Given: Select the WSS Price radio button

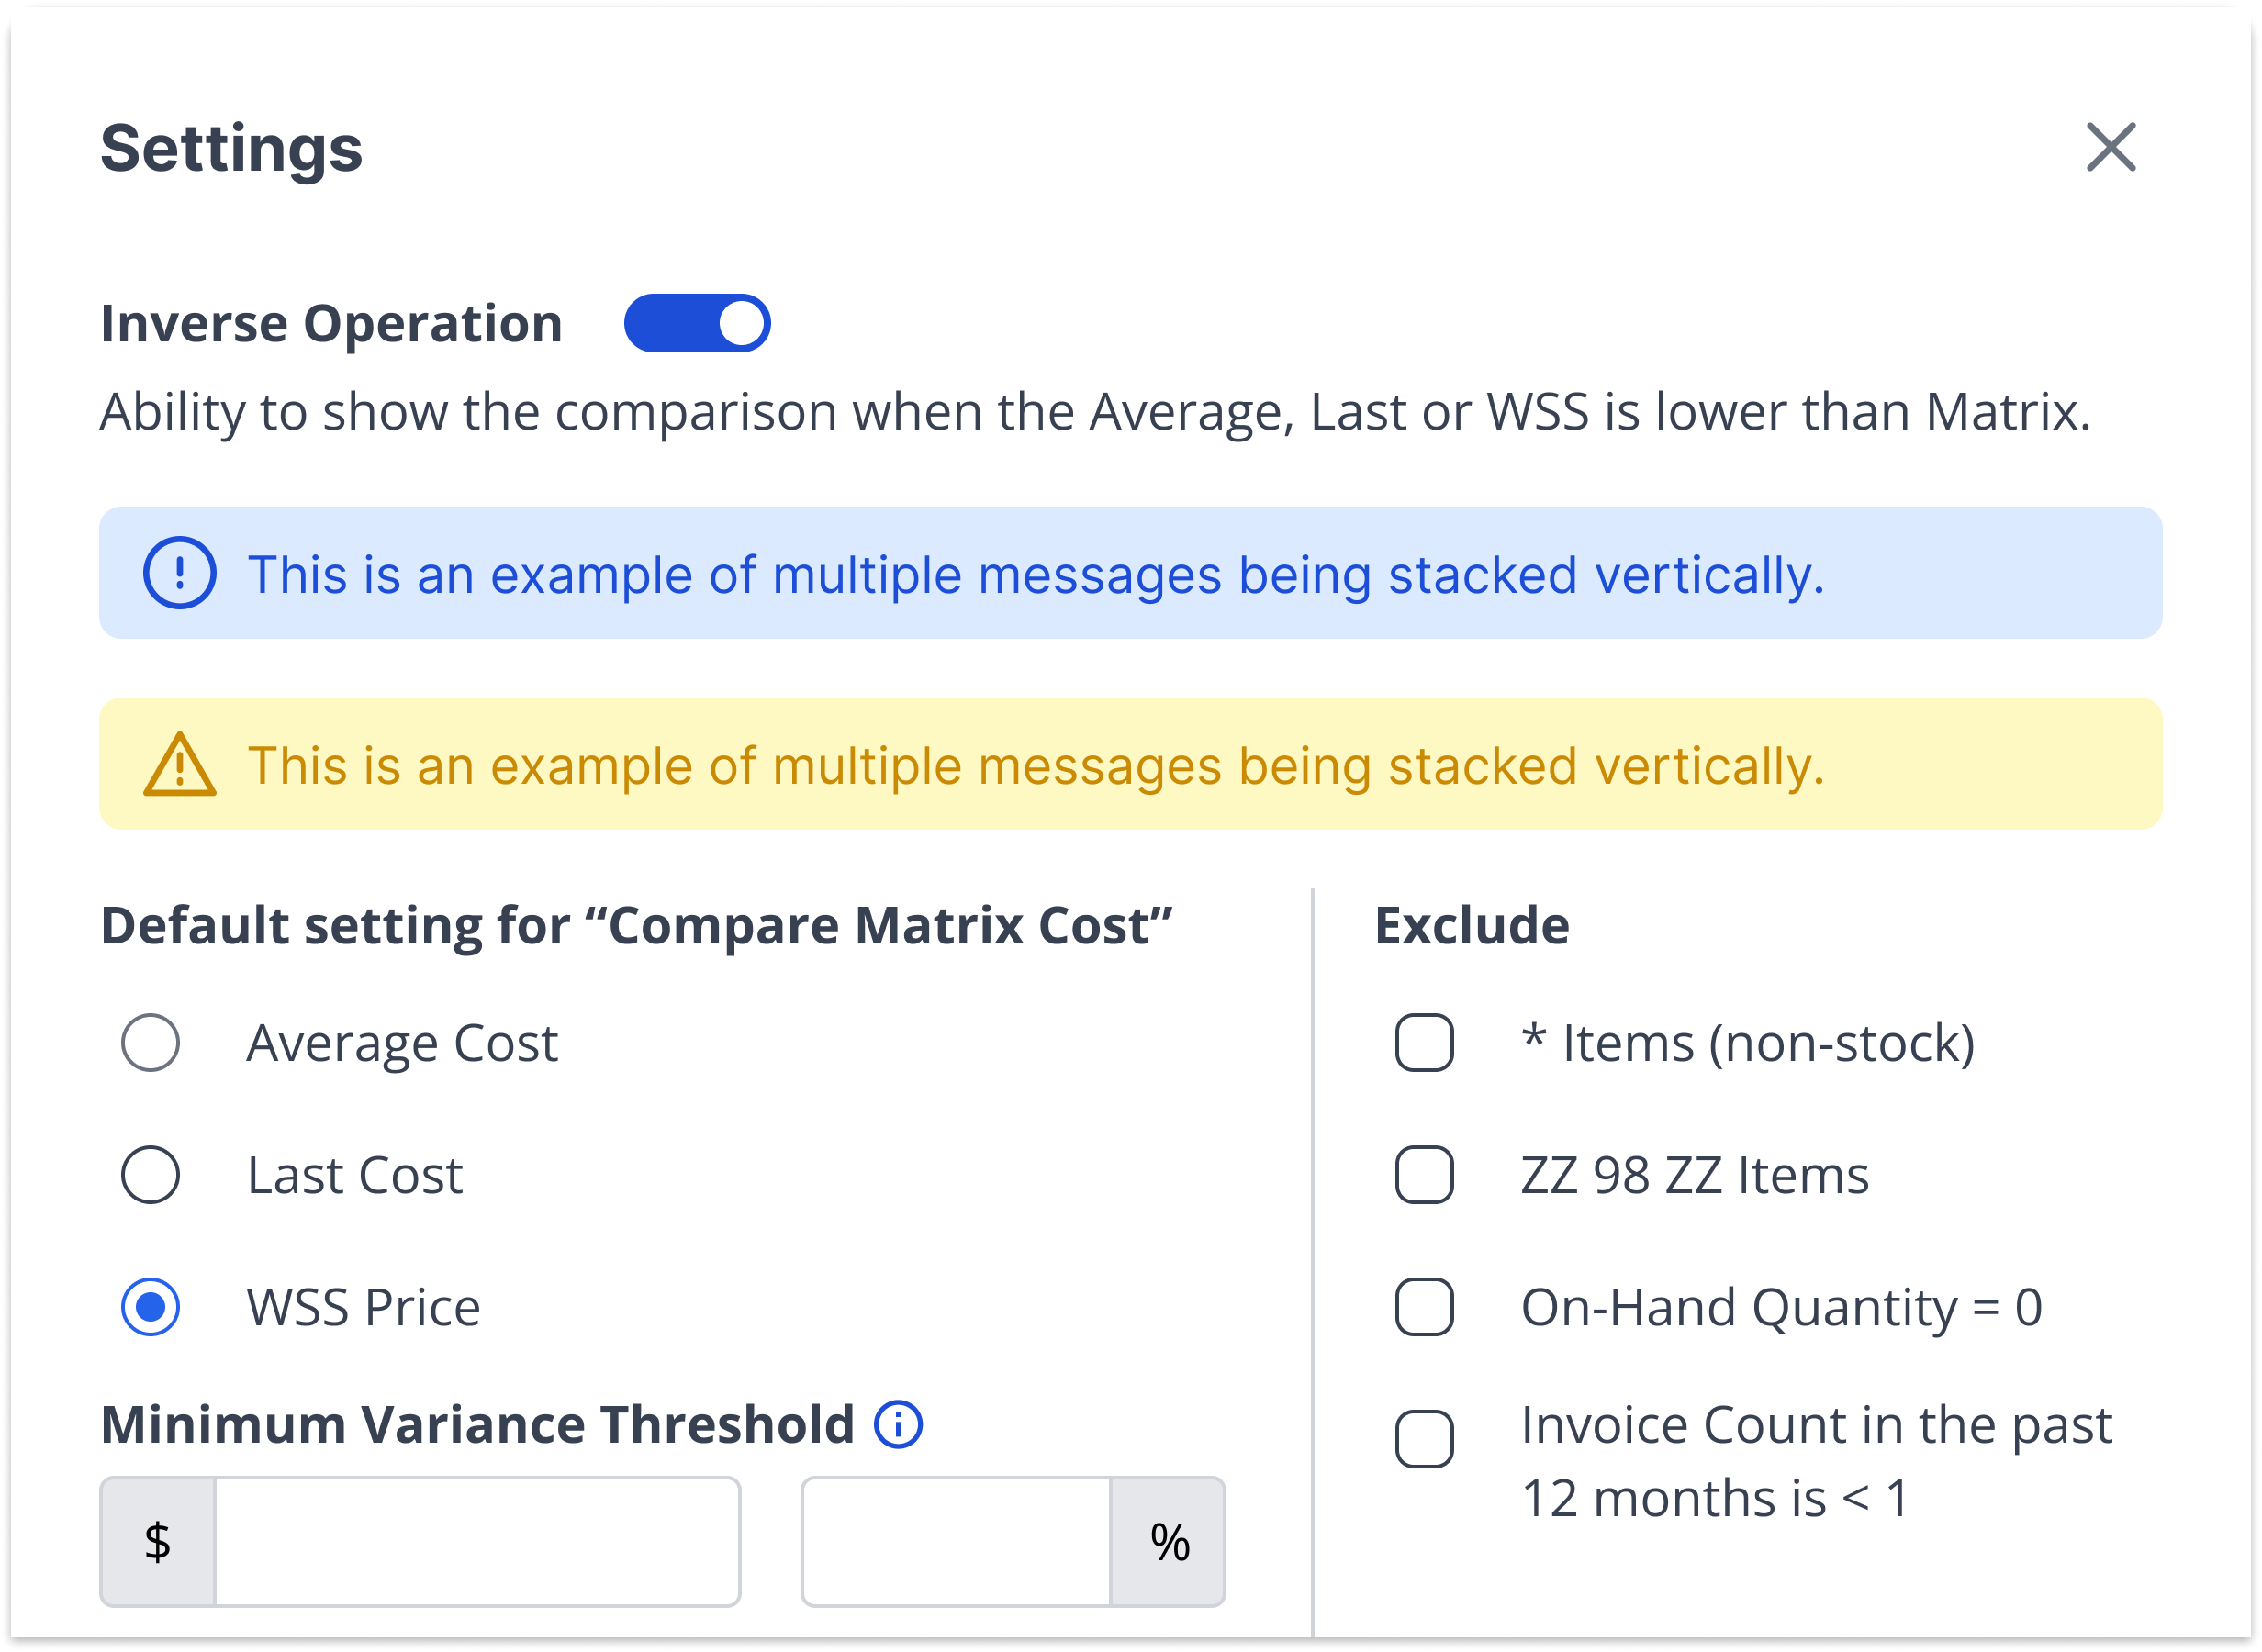Looking at the screenshot, I should tap(151, 1307).
